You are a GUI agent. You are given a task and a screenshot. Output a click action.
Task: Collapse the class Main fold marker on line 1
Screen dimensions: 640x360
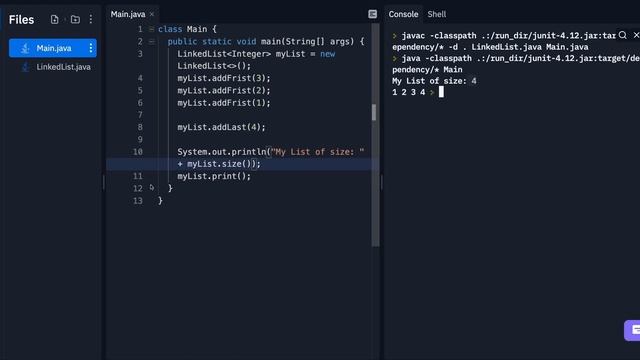coord(151,29)
